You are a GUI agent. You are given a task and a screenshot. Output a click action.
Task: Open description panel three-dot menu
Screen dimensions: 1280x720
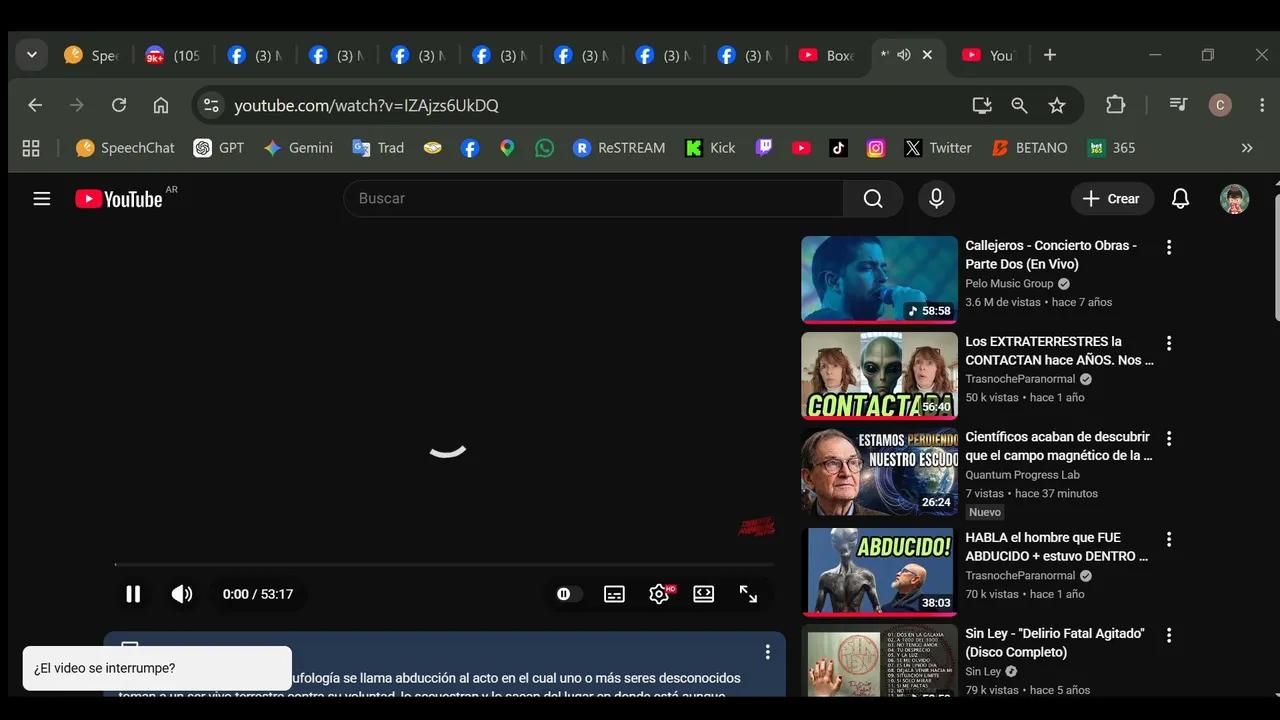click(767, 652)
